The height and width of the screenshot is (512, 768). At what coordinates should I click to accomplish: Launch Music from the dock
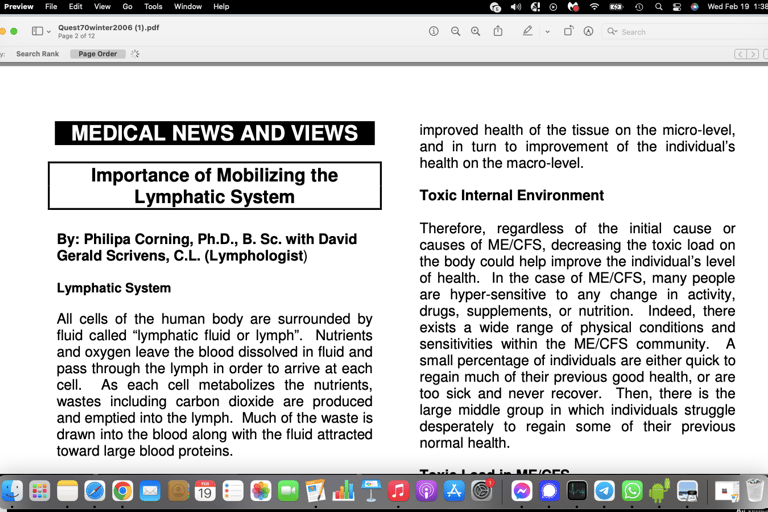coord(398,491)
